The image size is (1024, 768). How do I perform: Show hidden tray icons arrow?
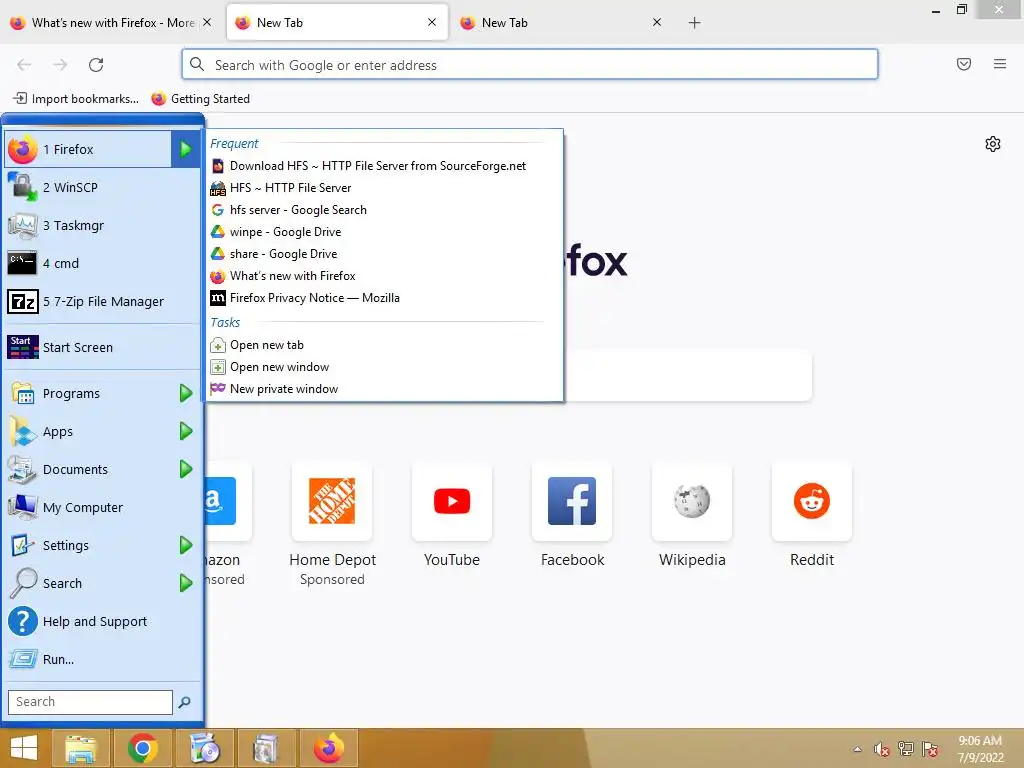[857, 749]
